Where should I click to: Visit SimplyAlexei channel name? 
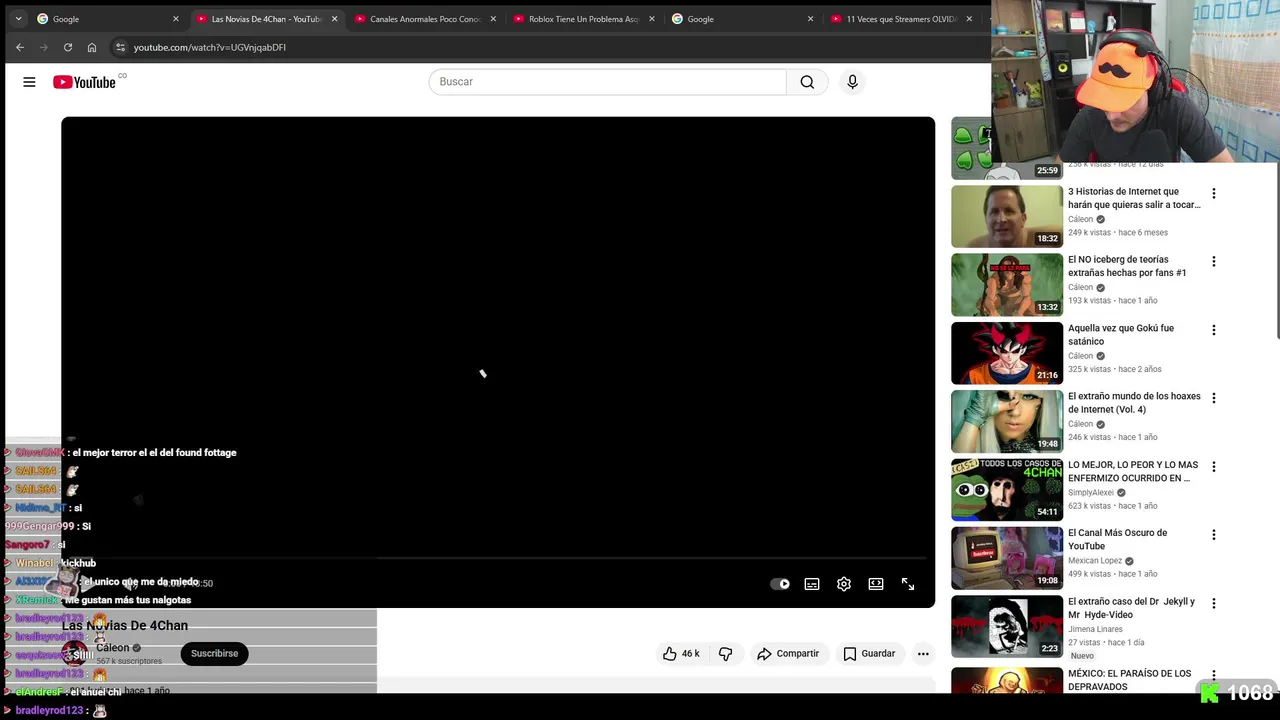click(x=1091, y=493)
